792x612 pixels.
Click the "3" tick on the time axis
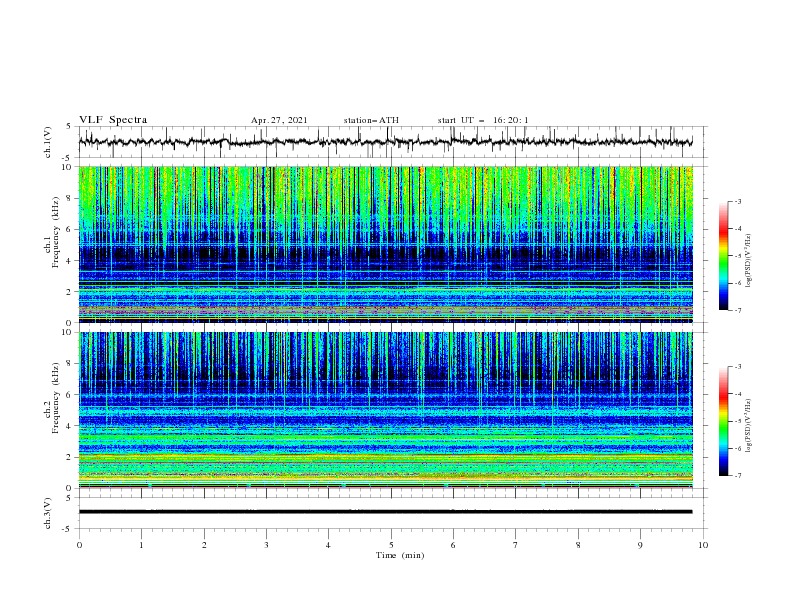267,545
